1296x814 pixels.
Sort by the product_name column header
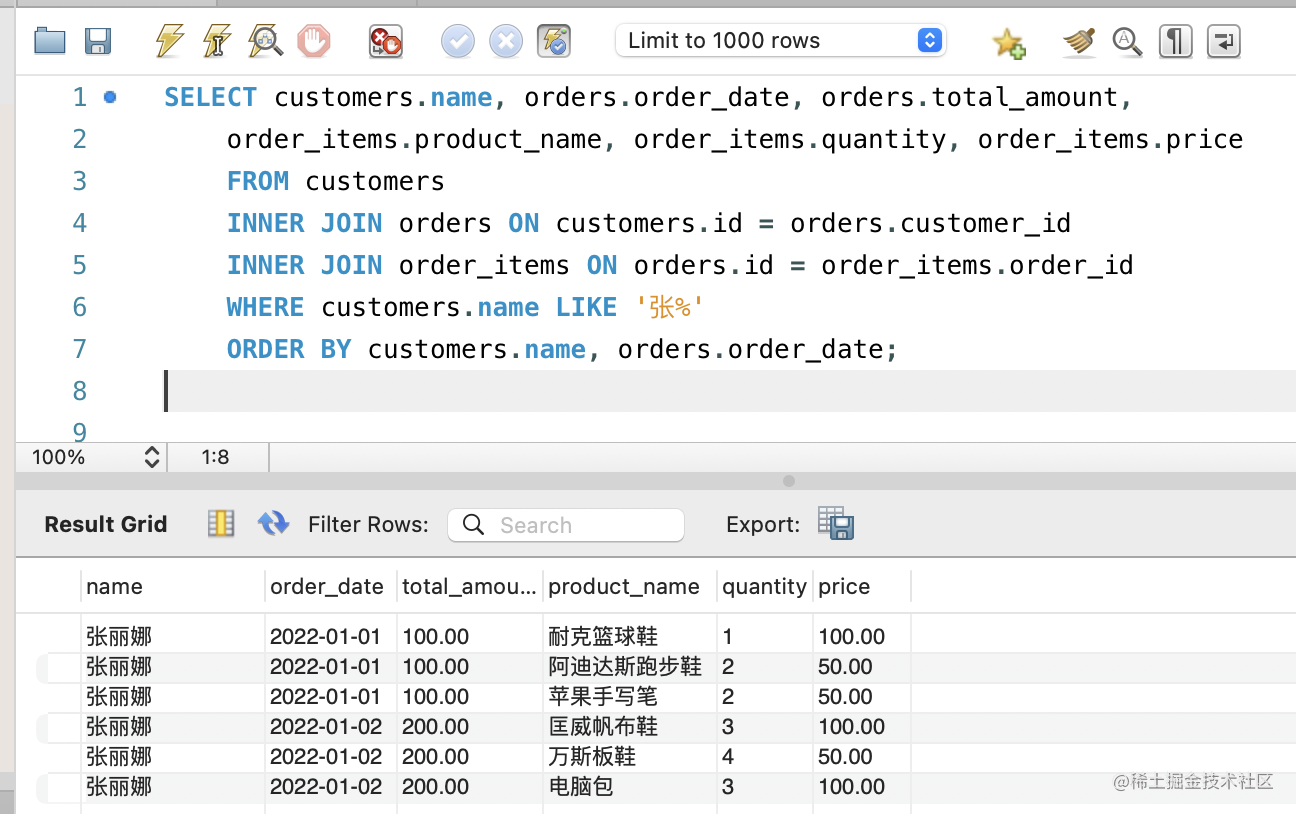coord(630,587)
